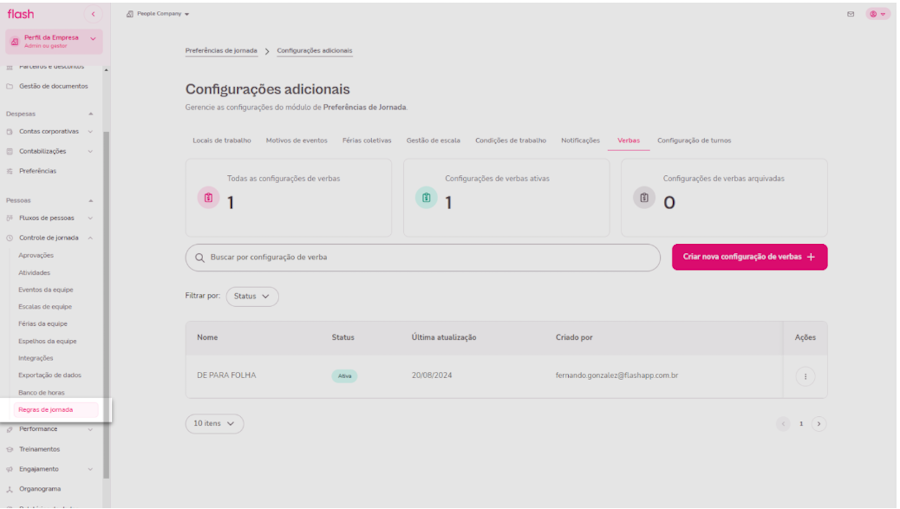Switch to Motivos de eventos tab

coord(296,141)
